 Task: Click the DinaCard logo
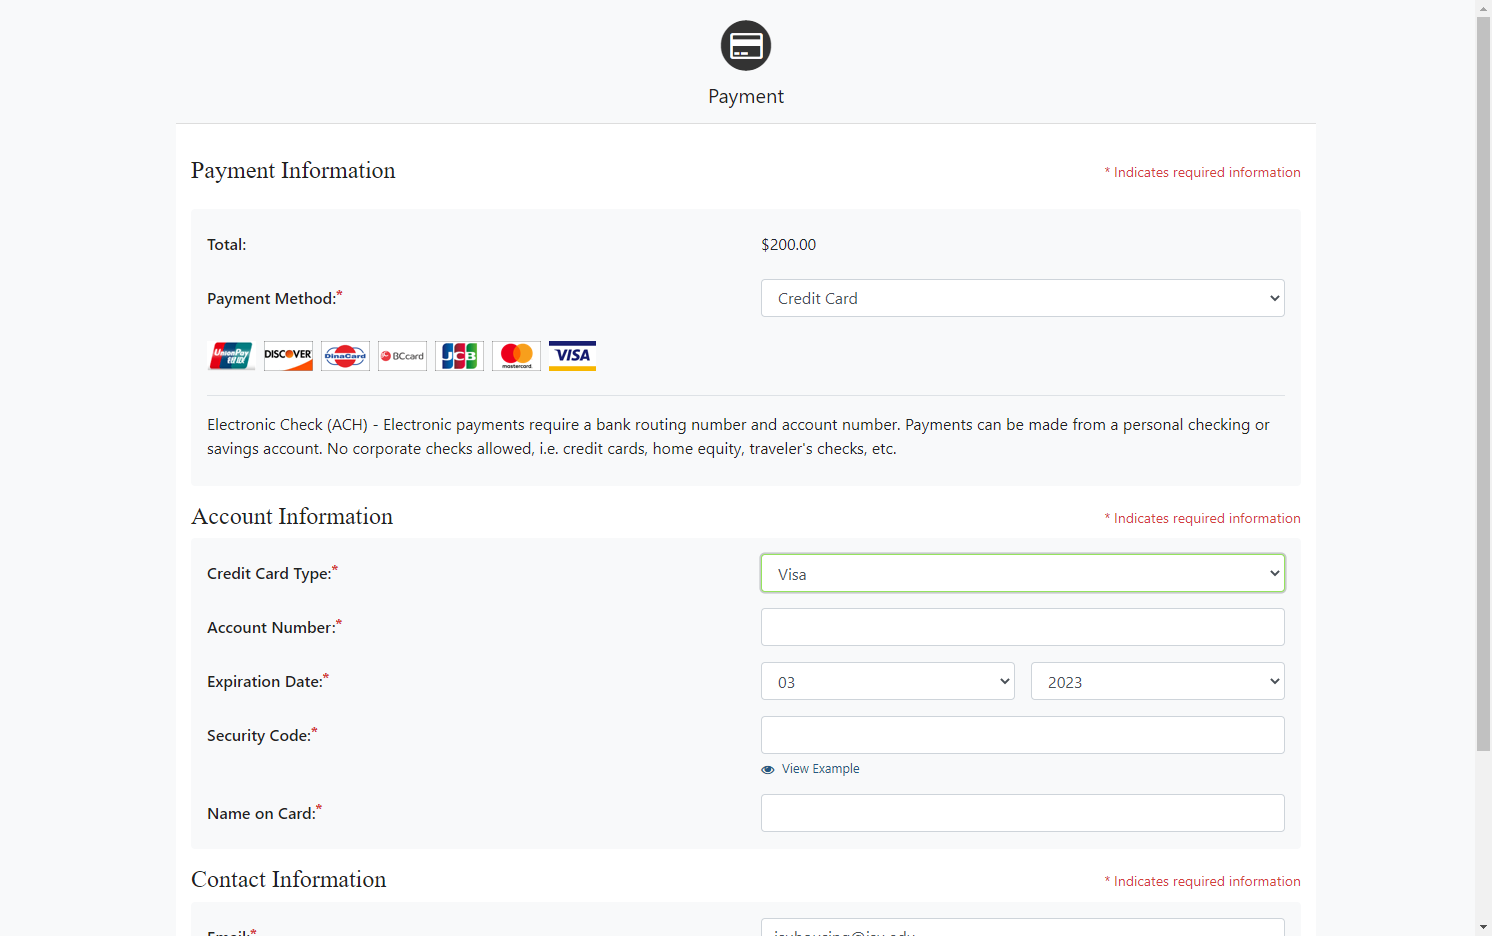tap(345, 356)
